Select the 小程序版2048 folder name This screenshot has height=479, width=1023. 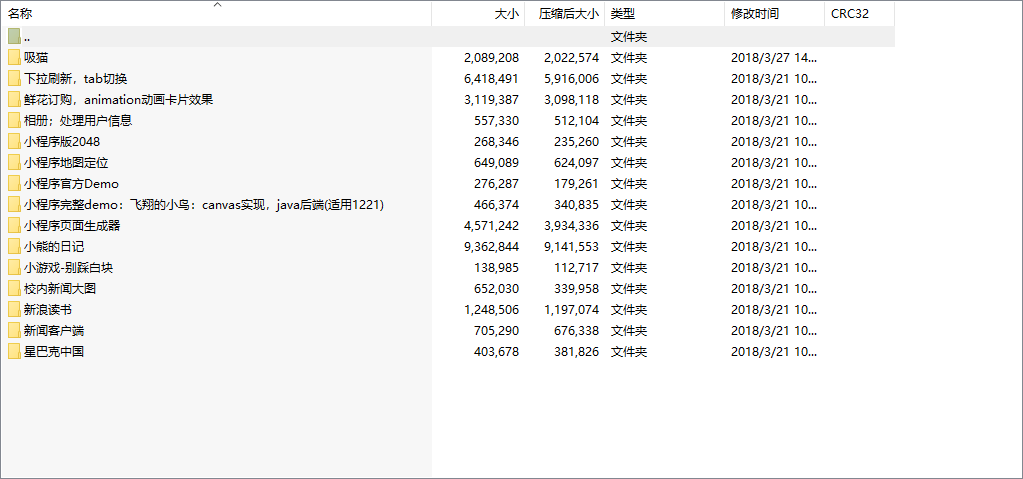(62, 142)
